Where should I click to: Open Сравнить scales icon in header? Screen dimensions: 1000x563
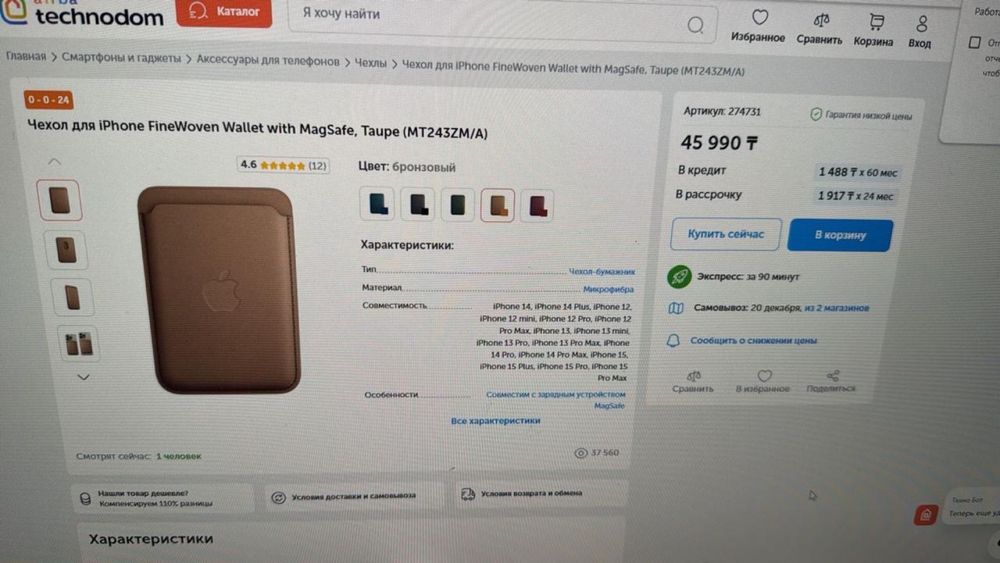(x=821, y=20)
